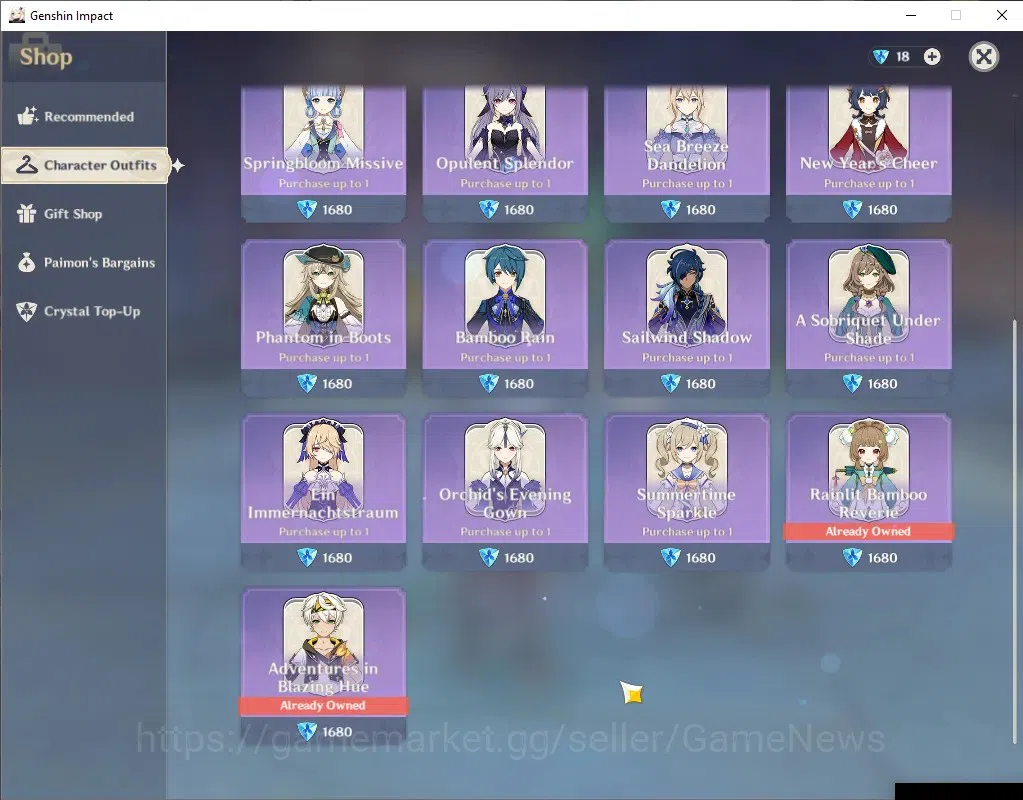1023x800 pixels.
Task: Click the 1680 price under Phantom in Boots
Action: point(337,384)
